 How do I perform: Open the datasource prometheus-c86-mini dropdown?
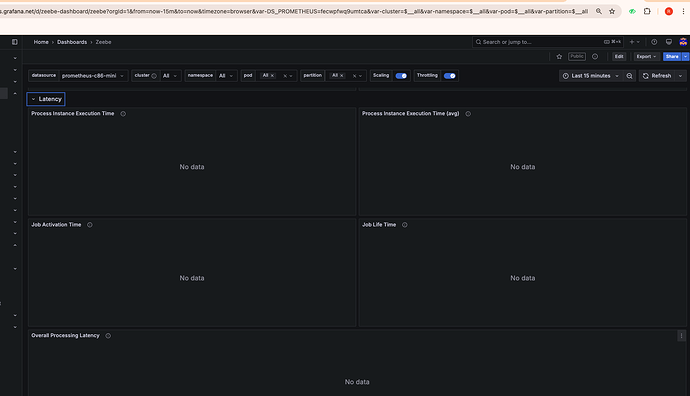pyautogui.click(x=93, y=76)
